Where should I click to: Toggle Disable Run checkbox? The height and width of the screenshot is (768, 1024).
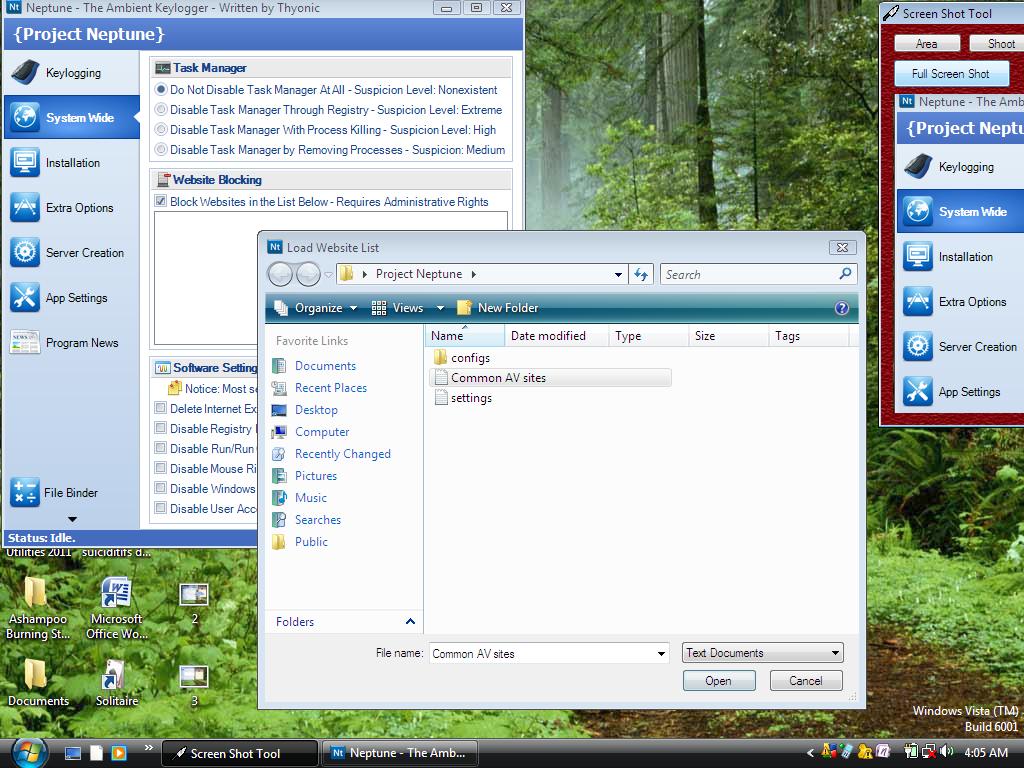click(x=160, y=448)
